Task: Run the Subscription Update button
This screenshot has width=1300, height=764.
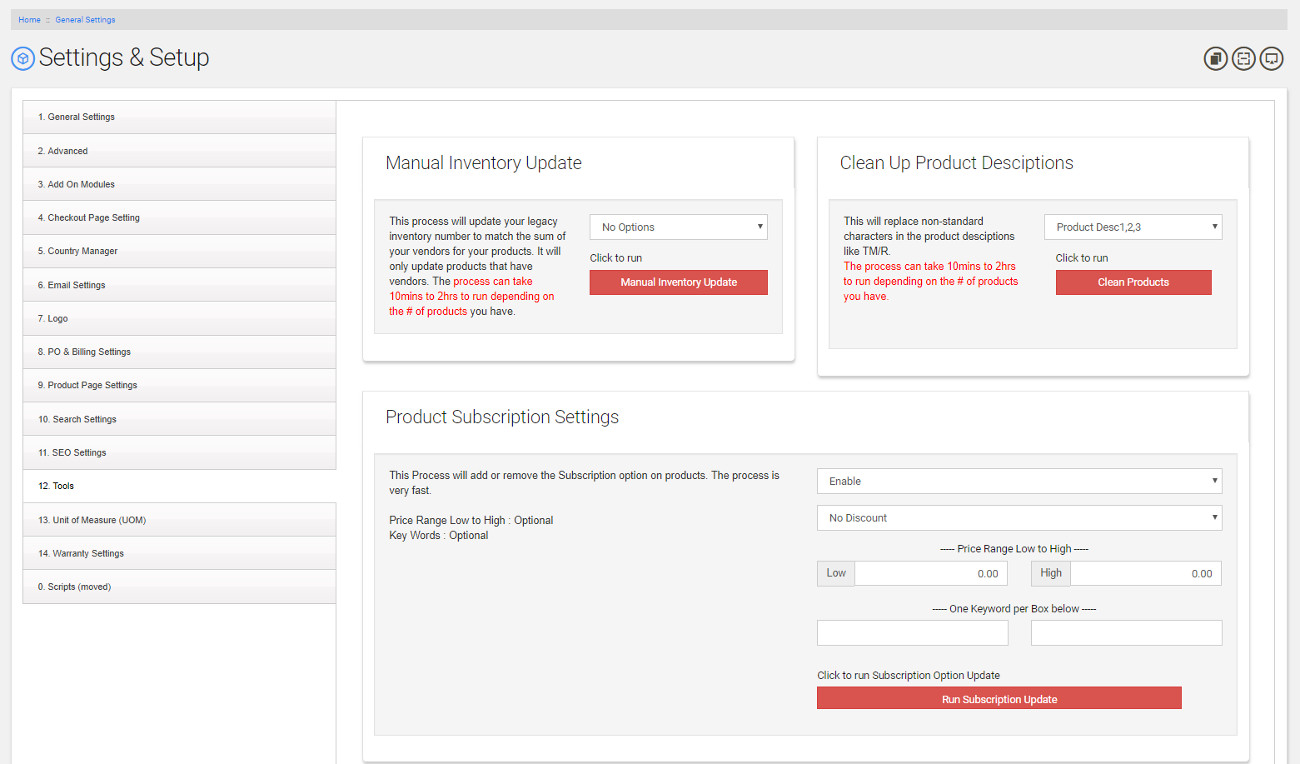Action: (998, 699)
